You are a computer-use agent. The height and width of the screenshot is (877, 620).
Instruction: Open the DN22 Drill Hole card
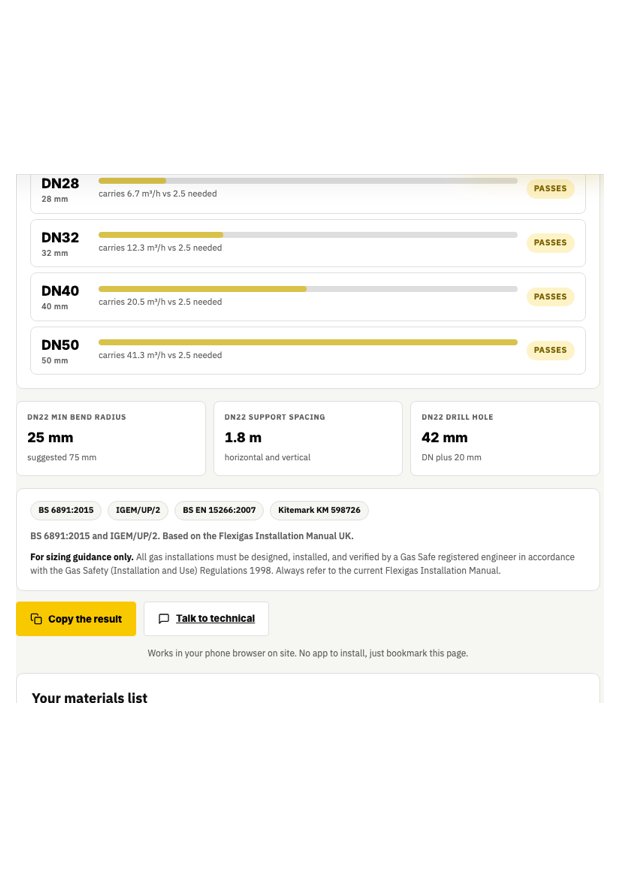point(505,438)
